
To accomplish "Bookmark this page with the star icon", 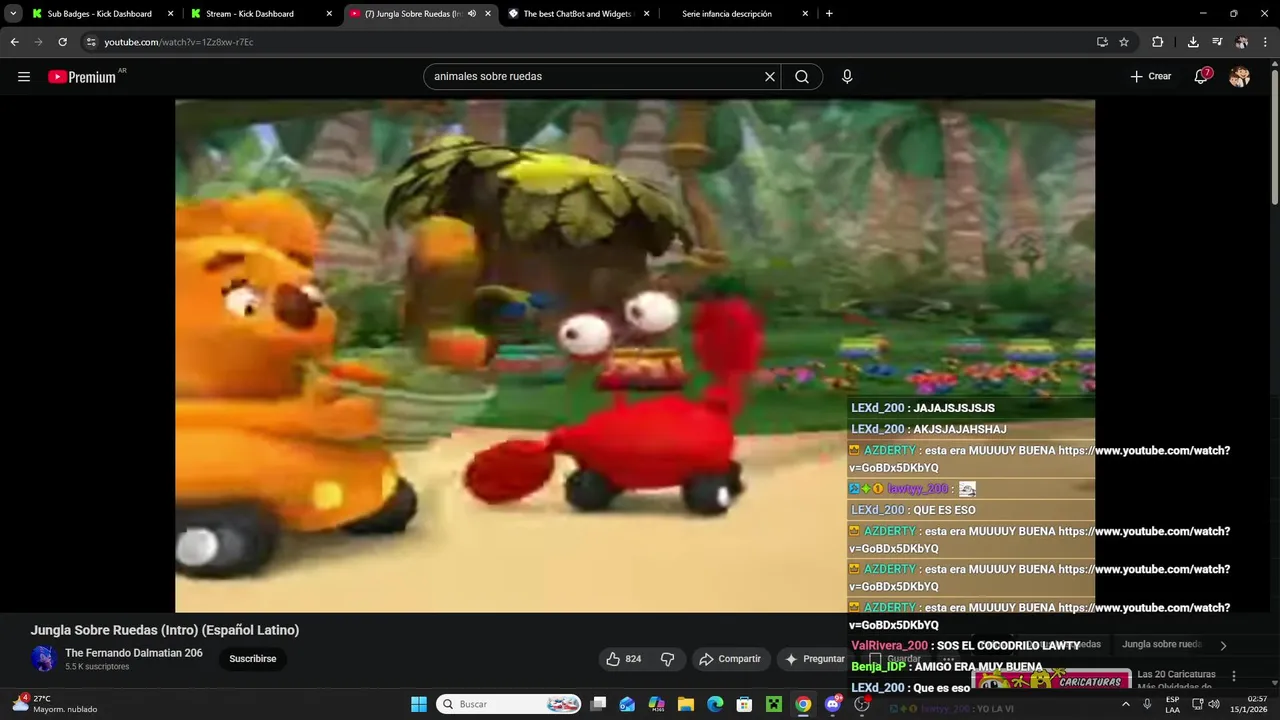I will coord(1124,42).
